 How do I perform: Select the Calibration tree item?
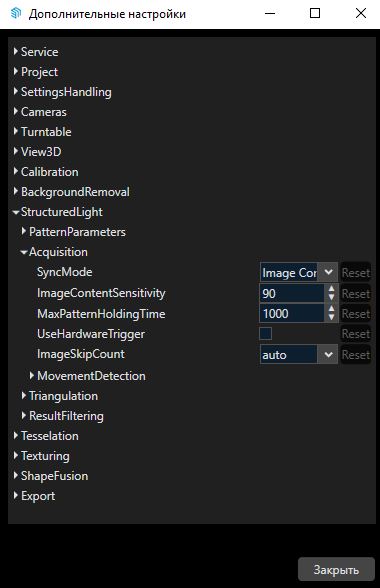(x=50, y=172)
